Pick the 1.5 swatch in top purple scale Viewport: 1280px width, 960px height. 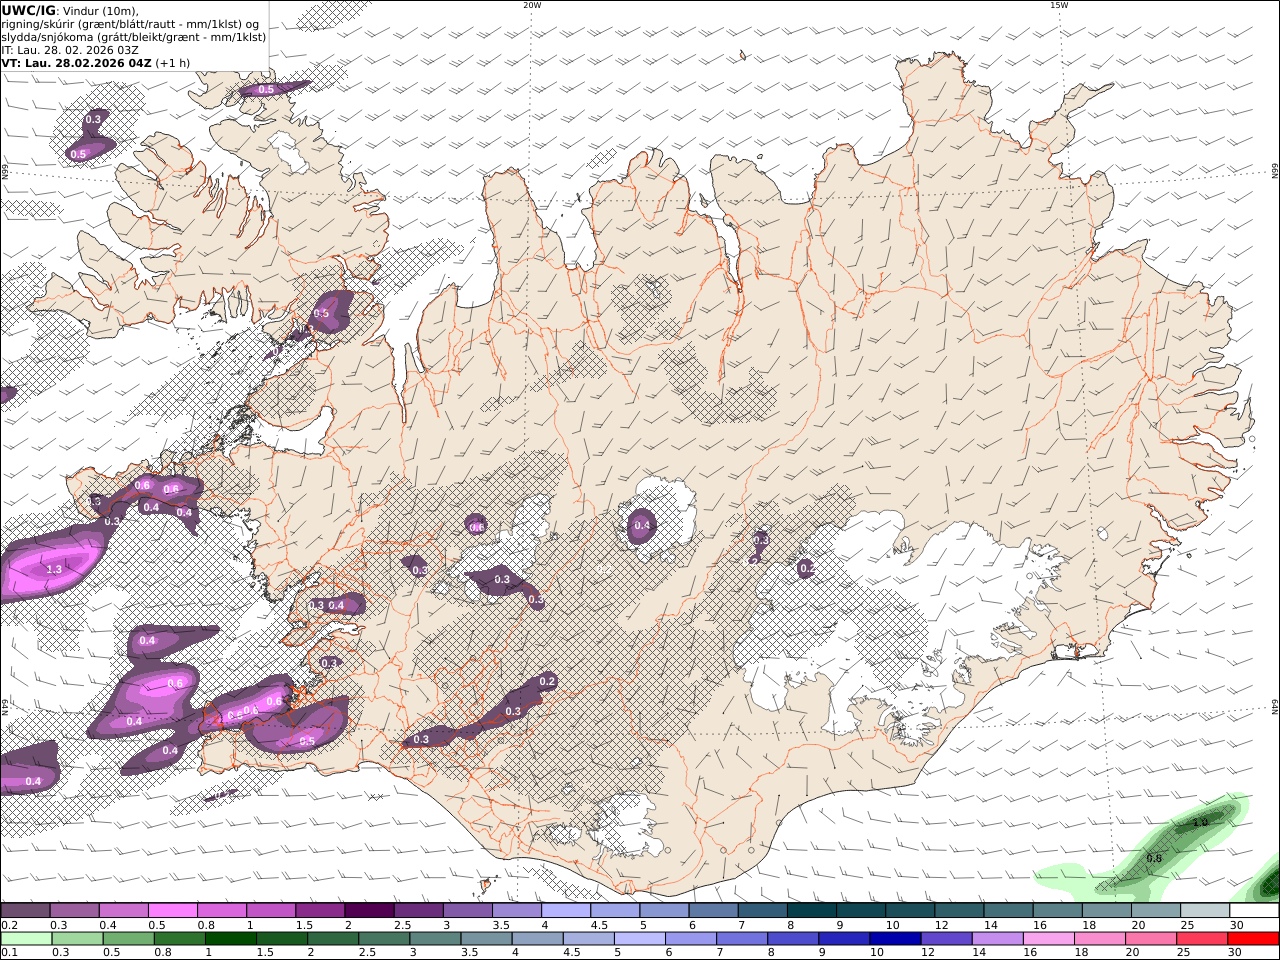pos(319,910)
